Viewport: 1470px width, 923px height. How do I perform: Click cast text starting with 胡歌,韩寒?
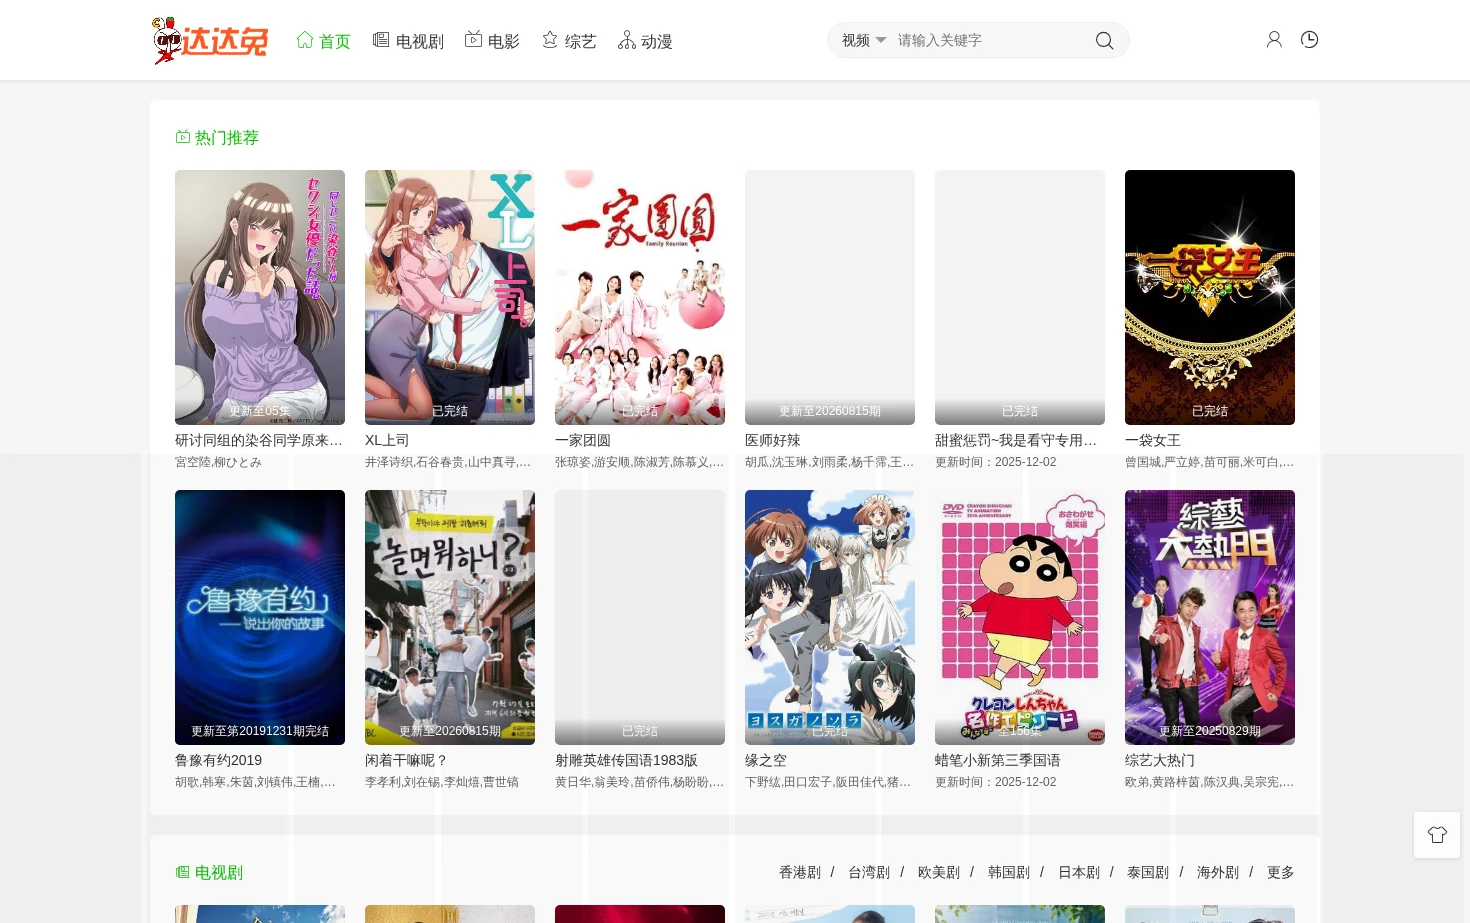[x=255, y=782]
